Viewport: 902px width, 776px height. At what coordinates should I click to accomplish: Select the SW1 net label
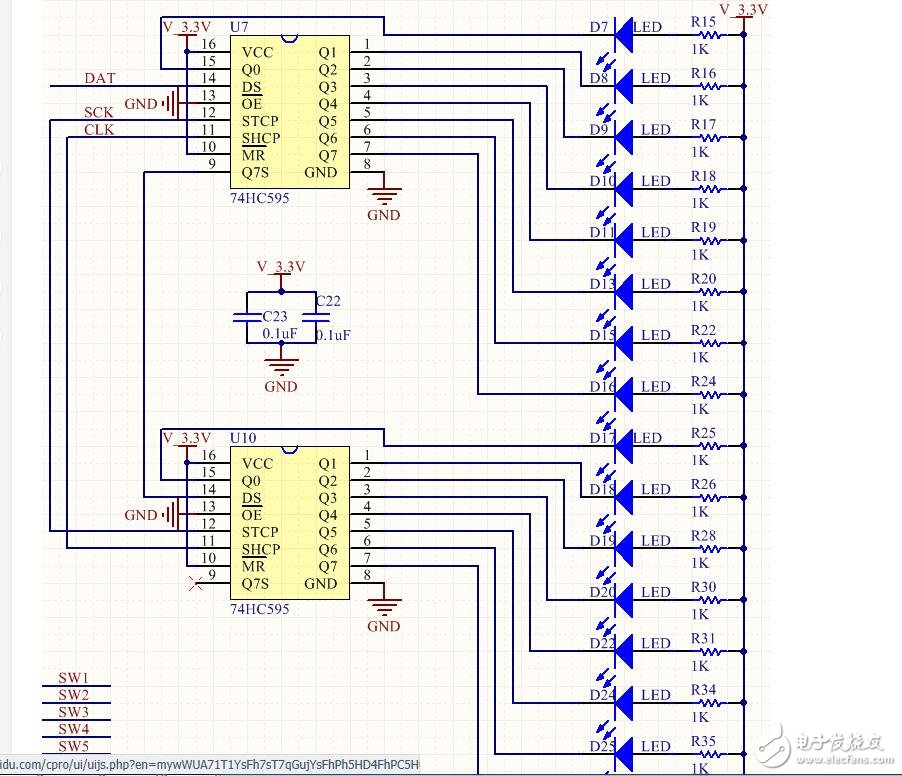[x=73, y=678]
